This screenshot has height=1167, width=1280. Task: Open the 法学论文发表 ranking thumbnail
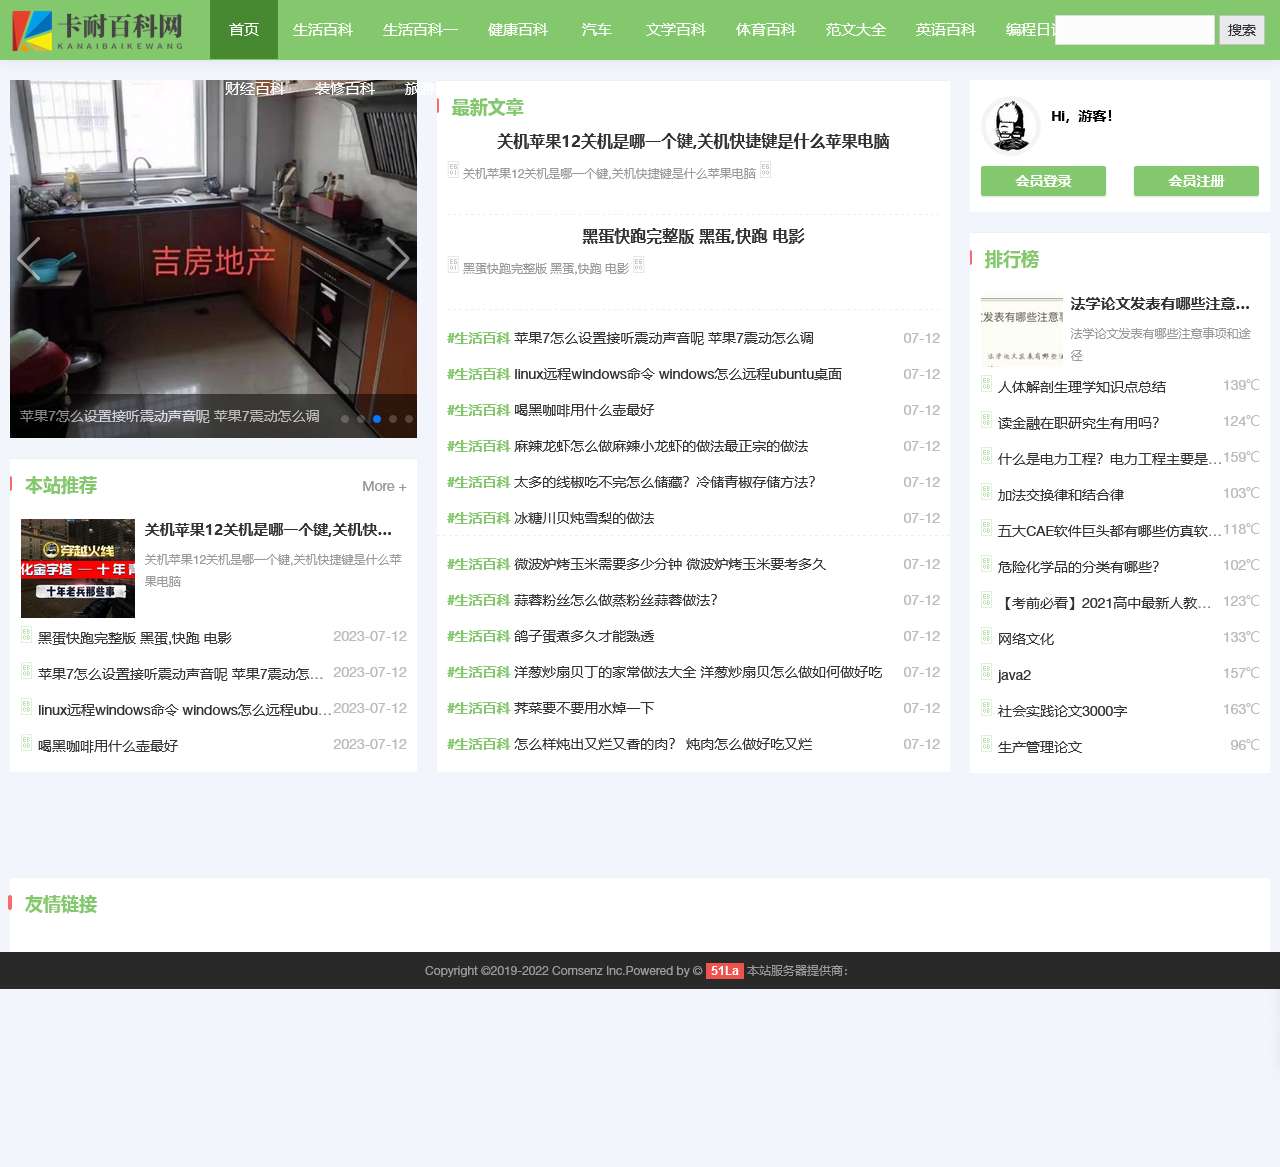pos(1021,331)
